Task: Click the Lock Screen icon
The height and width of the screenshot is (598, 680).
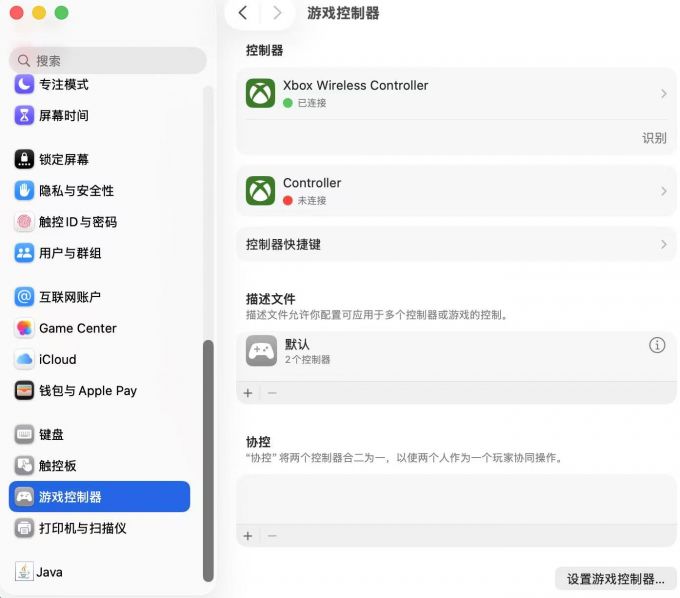Action: coord(24,159)
